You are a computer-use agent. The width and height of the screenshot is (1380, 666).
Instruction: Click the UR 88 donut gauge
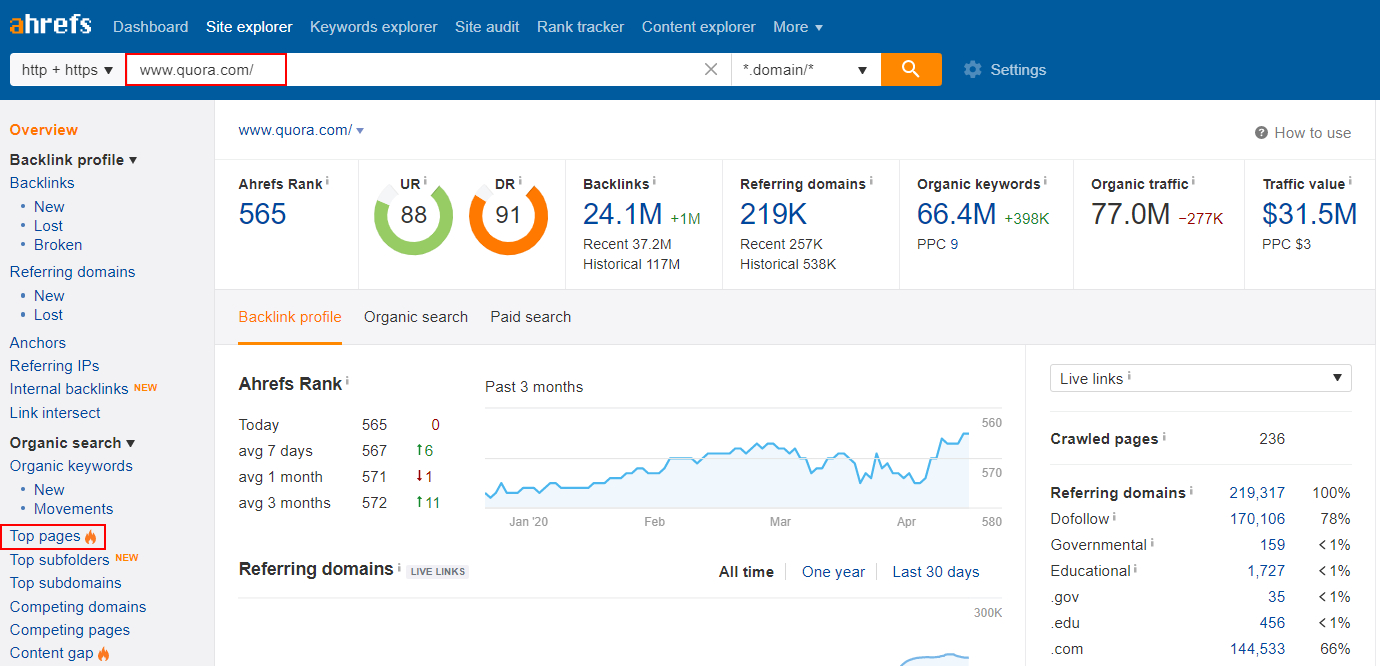[413, 215]
